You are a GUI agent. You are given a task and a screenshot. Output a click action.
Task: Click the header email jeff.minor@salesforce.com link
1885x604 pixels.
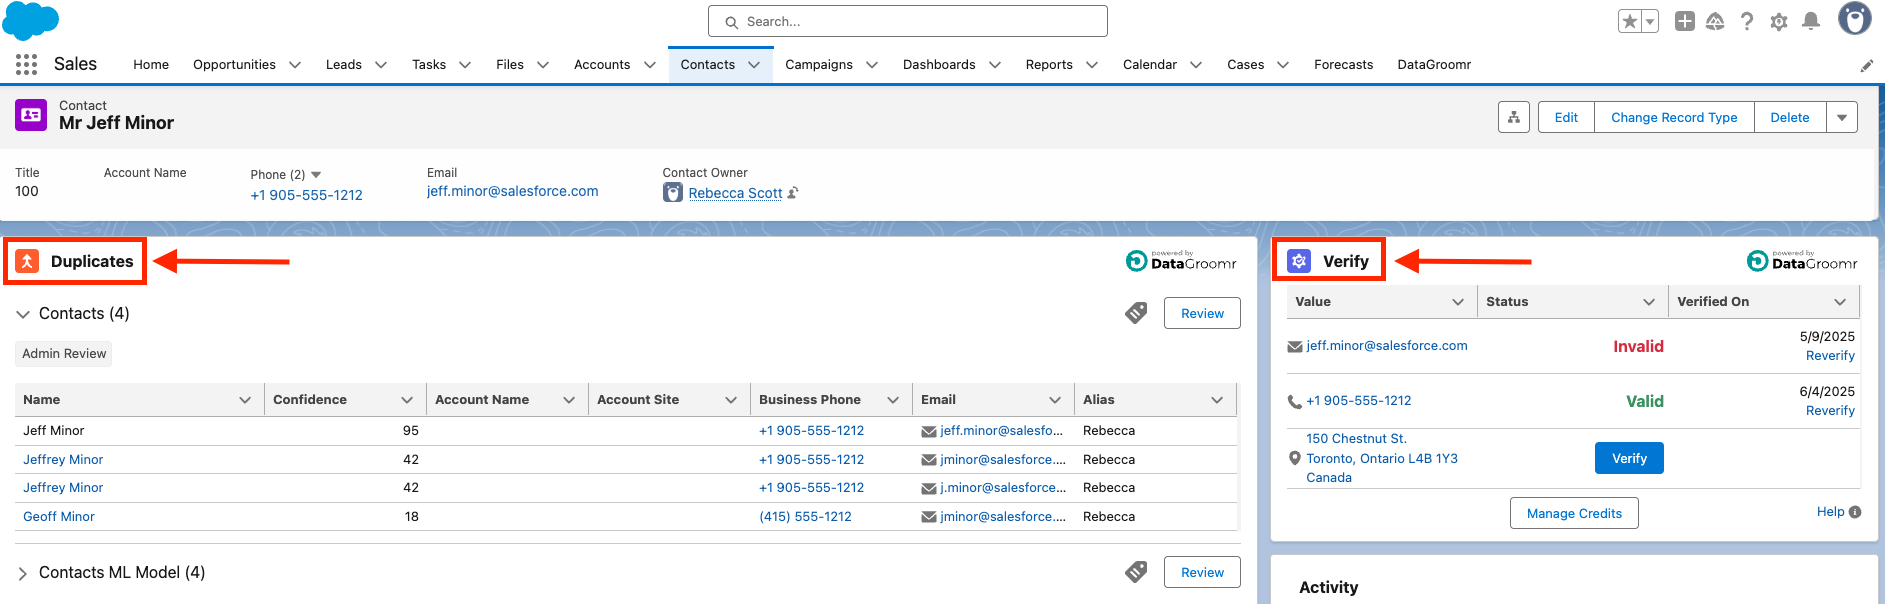pyautogui.click(x=512, y=191)
